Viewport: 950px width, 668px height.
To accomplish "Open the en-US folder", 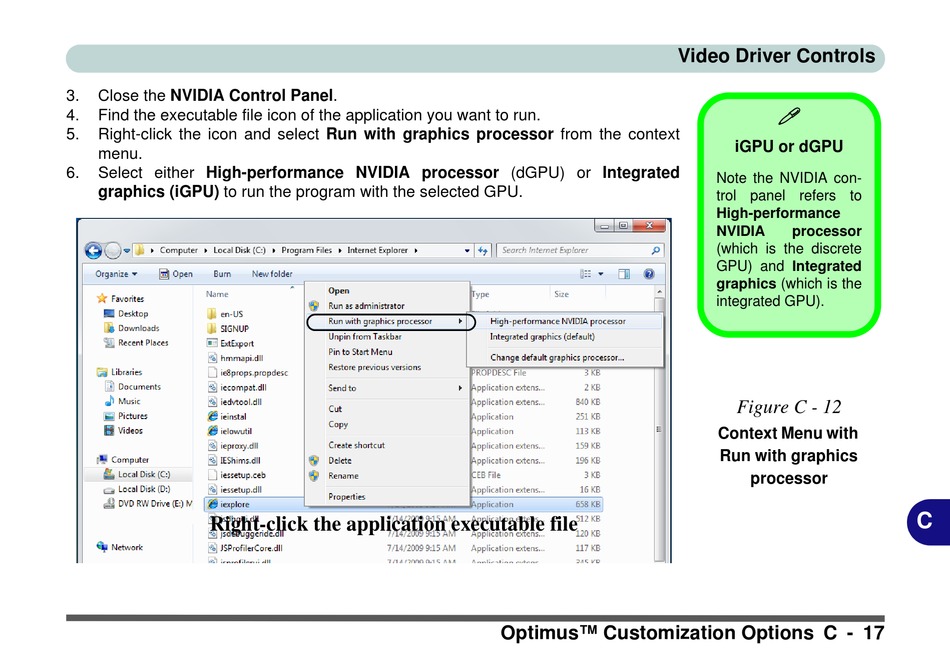I will [x=225, y=314].
